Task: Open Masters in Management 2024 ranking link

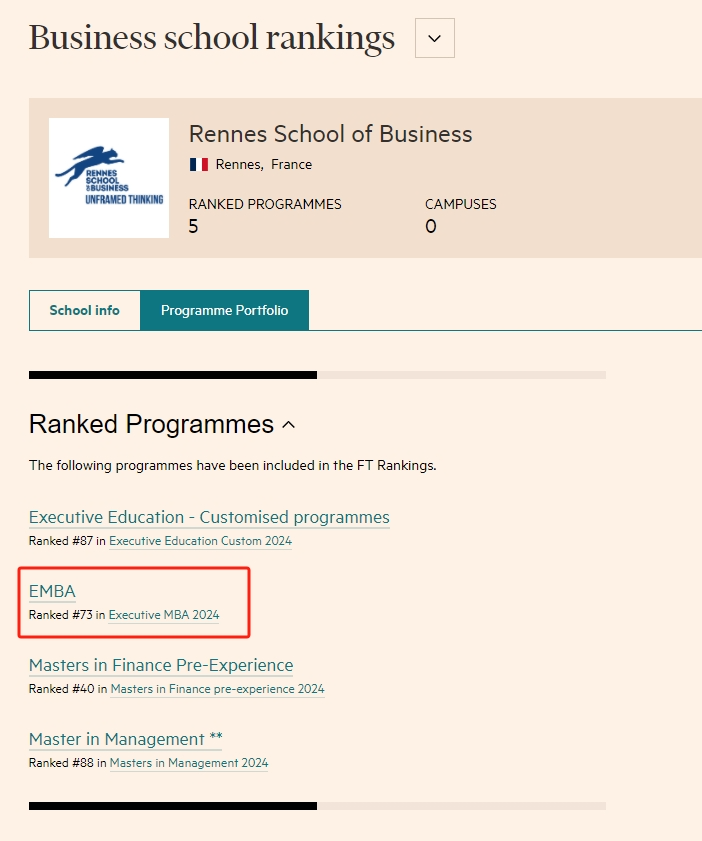Action: (189, 763)
